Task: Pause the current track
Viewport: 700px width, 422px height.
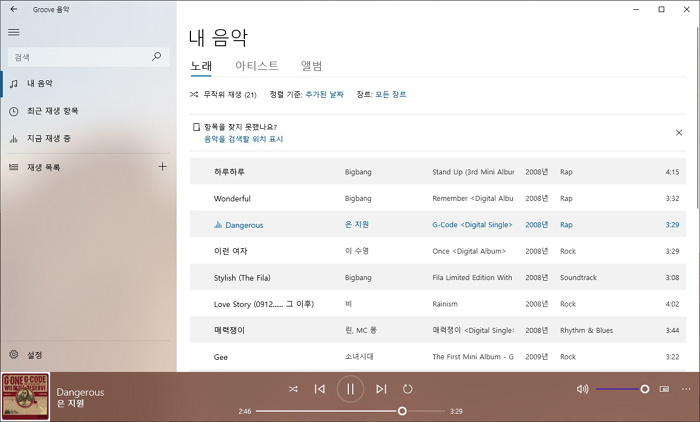Action: [350, 389]
